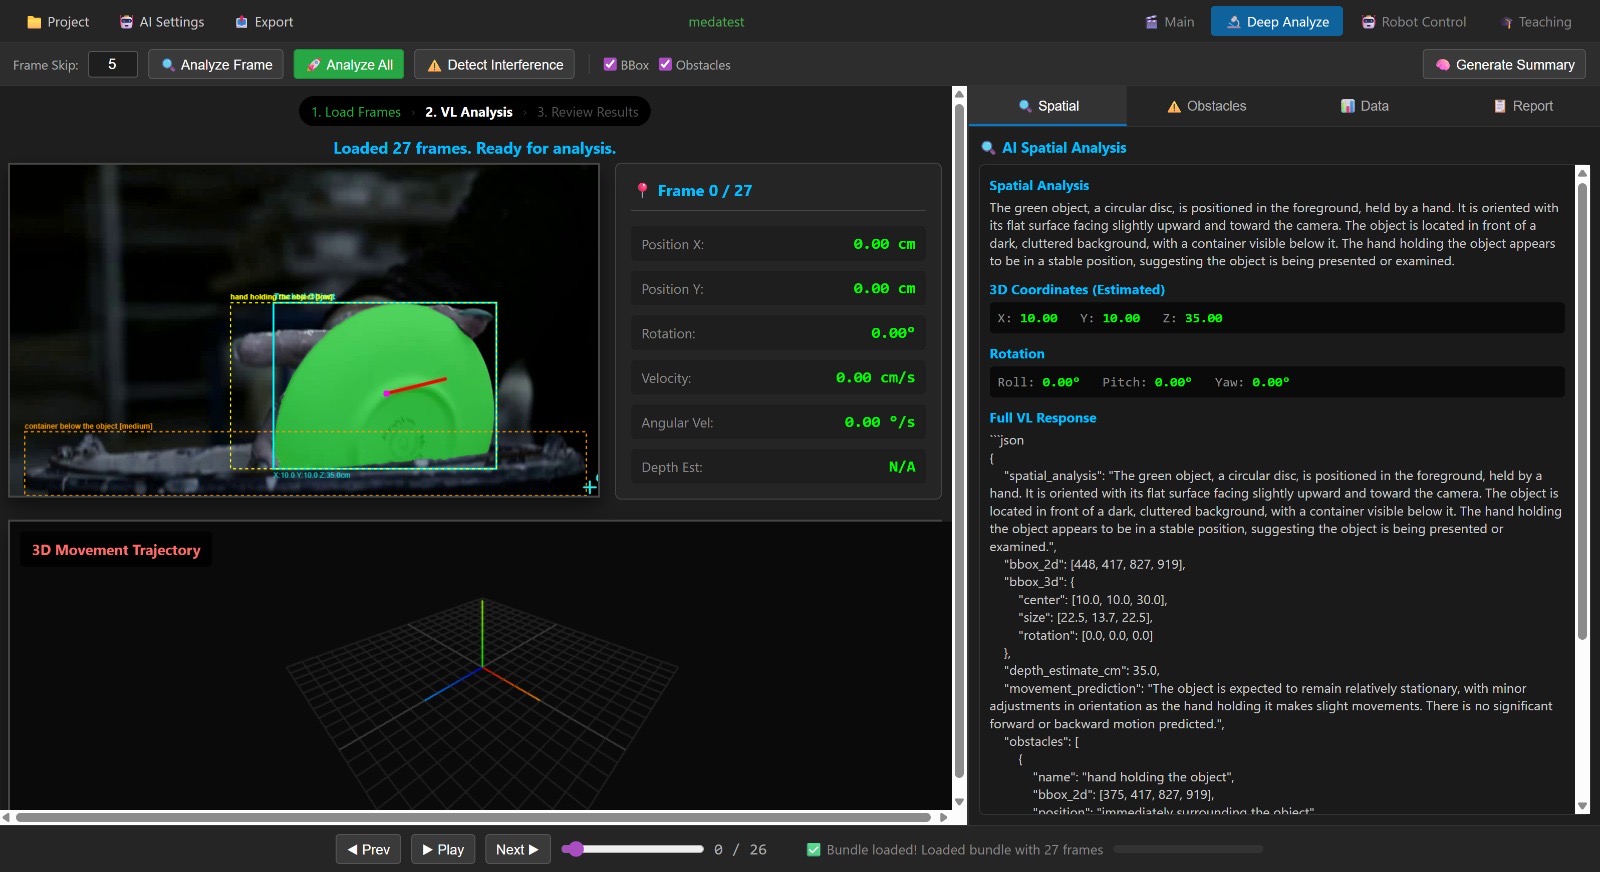1600x872 pixels.
Task: Toggle the BBox checkbox
Action: coord(610,64)
